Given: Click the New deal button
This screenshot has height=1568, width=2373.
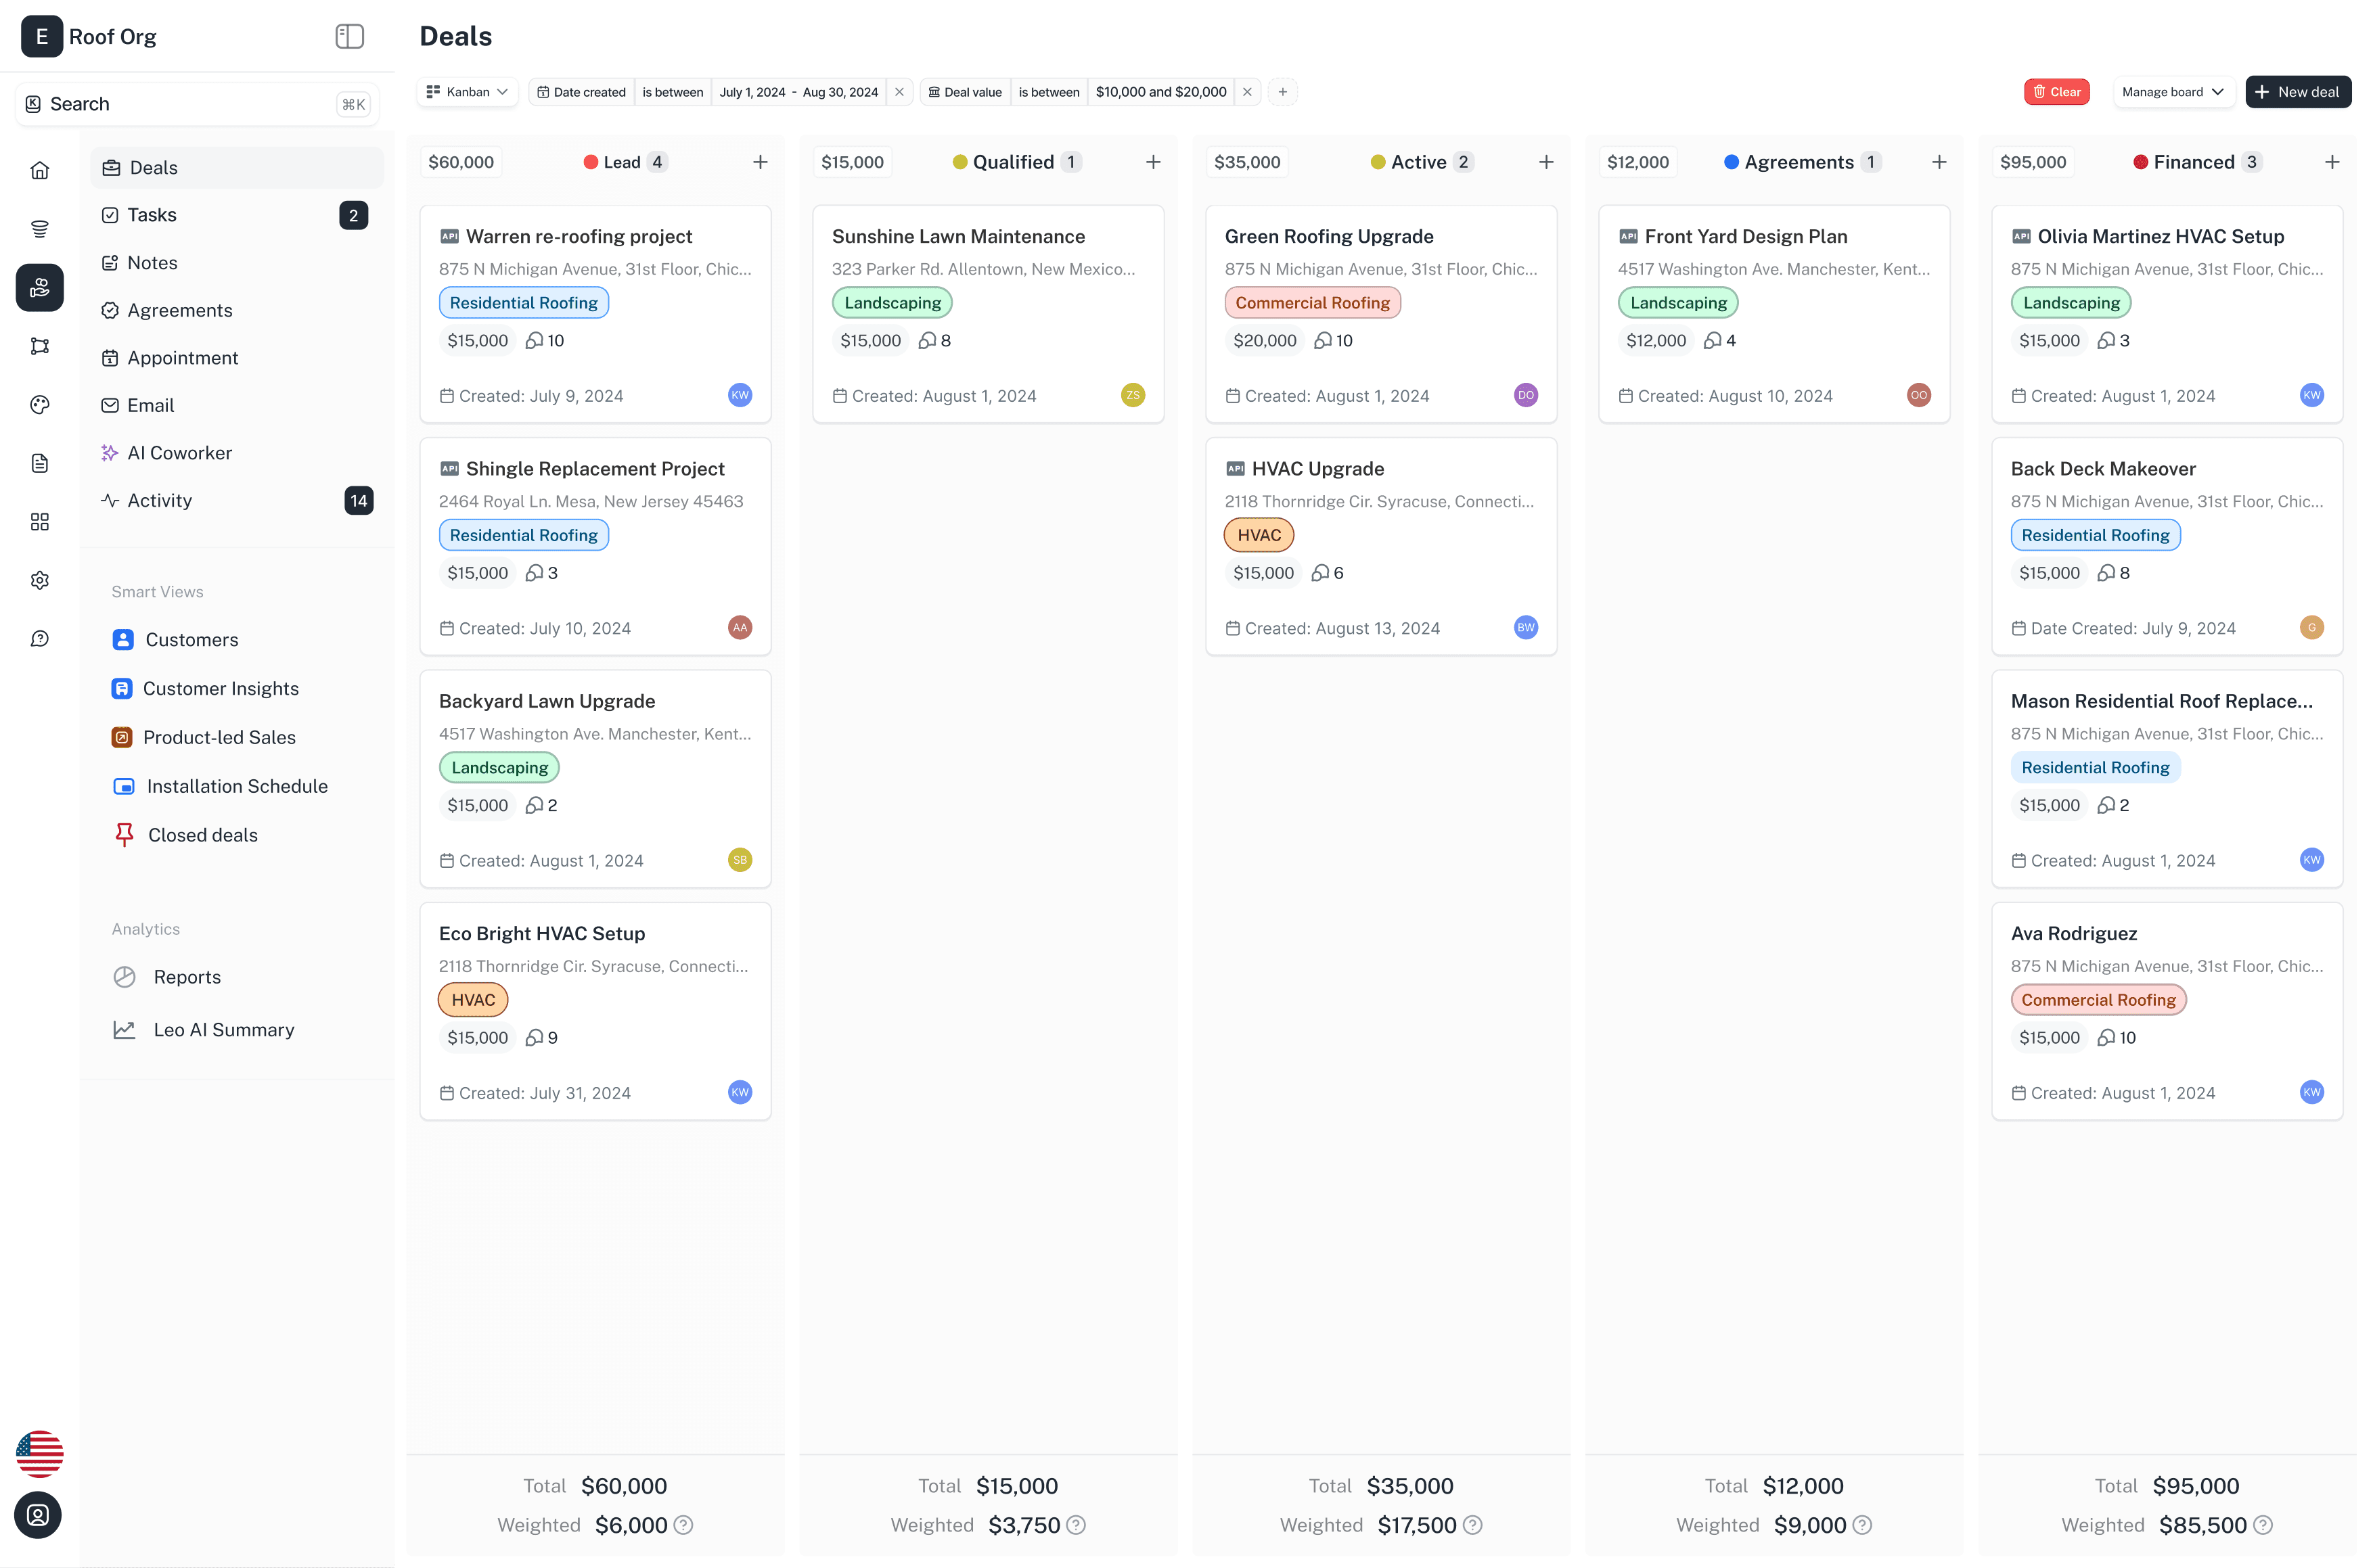Looking at the screenshot, I should pos(2297,92).
